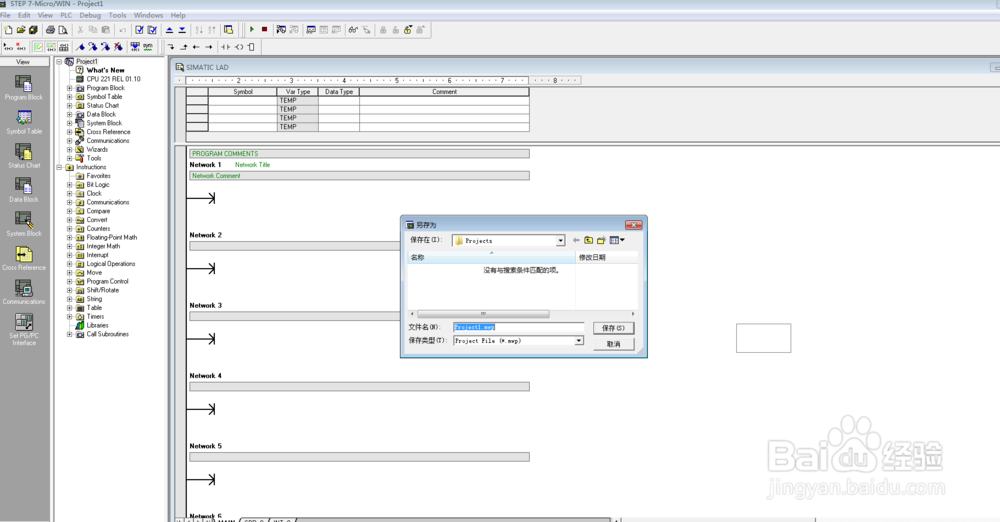Click the cancel button in the dialog
Image resolution: width=1000 pixels, height=522 pixels.
(613, 344)
